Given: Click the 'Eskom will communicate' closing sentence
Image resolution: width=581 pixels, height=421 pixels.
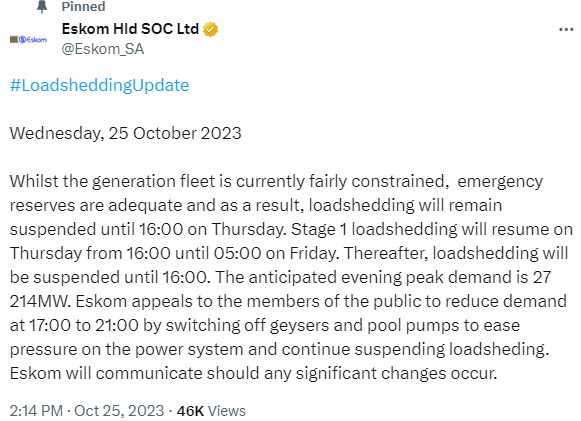Looking at the screenshot, I should [x=253, y=373].
